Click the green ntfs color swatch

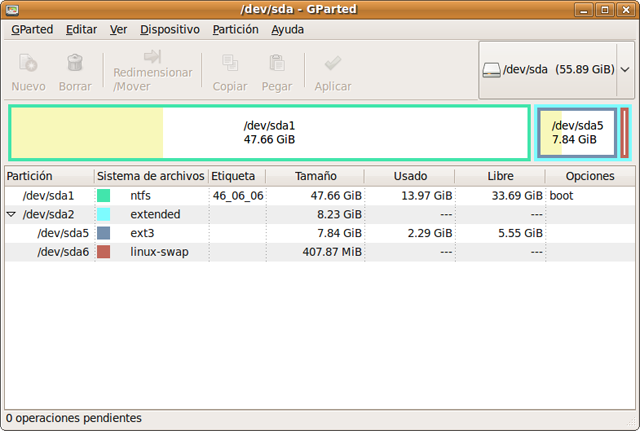click(x=104, y=196)
